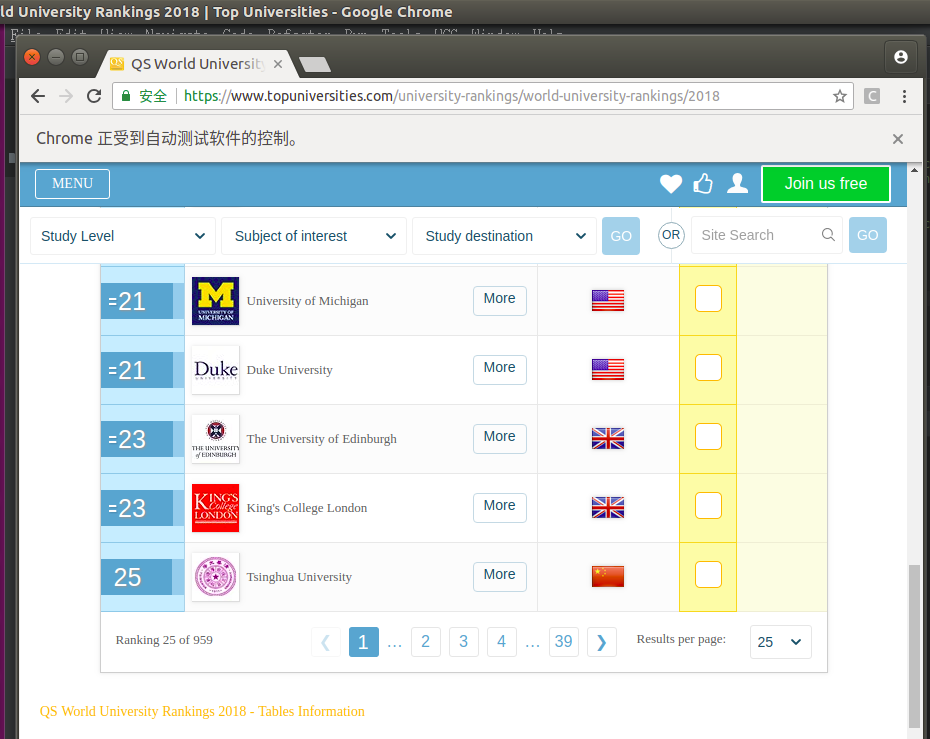This screenshot has height=739, width=930.
Task: Close the QS World University tab
Action: (278, 64)
